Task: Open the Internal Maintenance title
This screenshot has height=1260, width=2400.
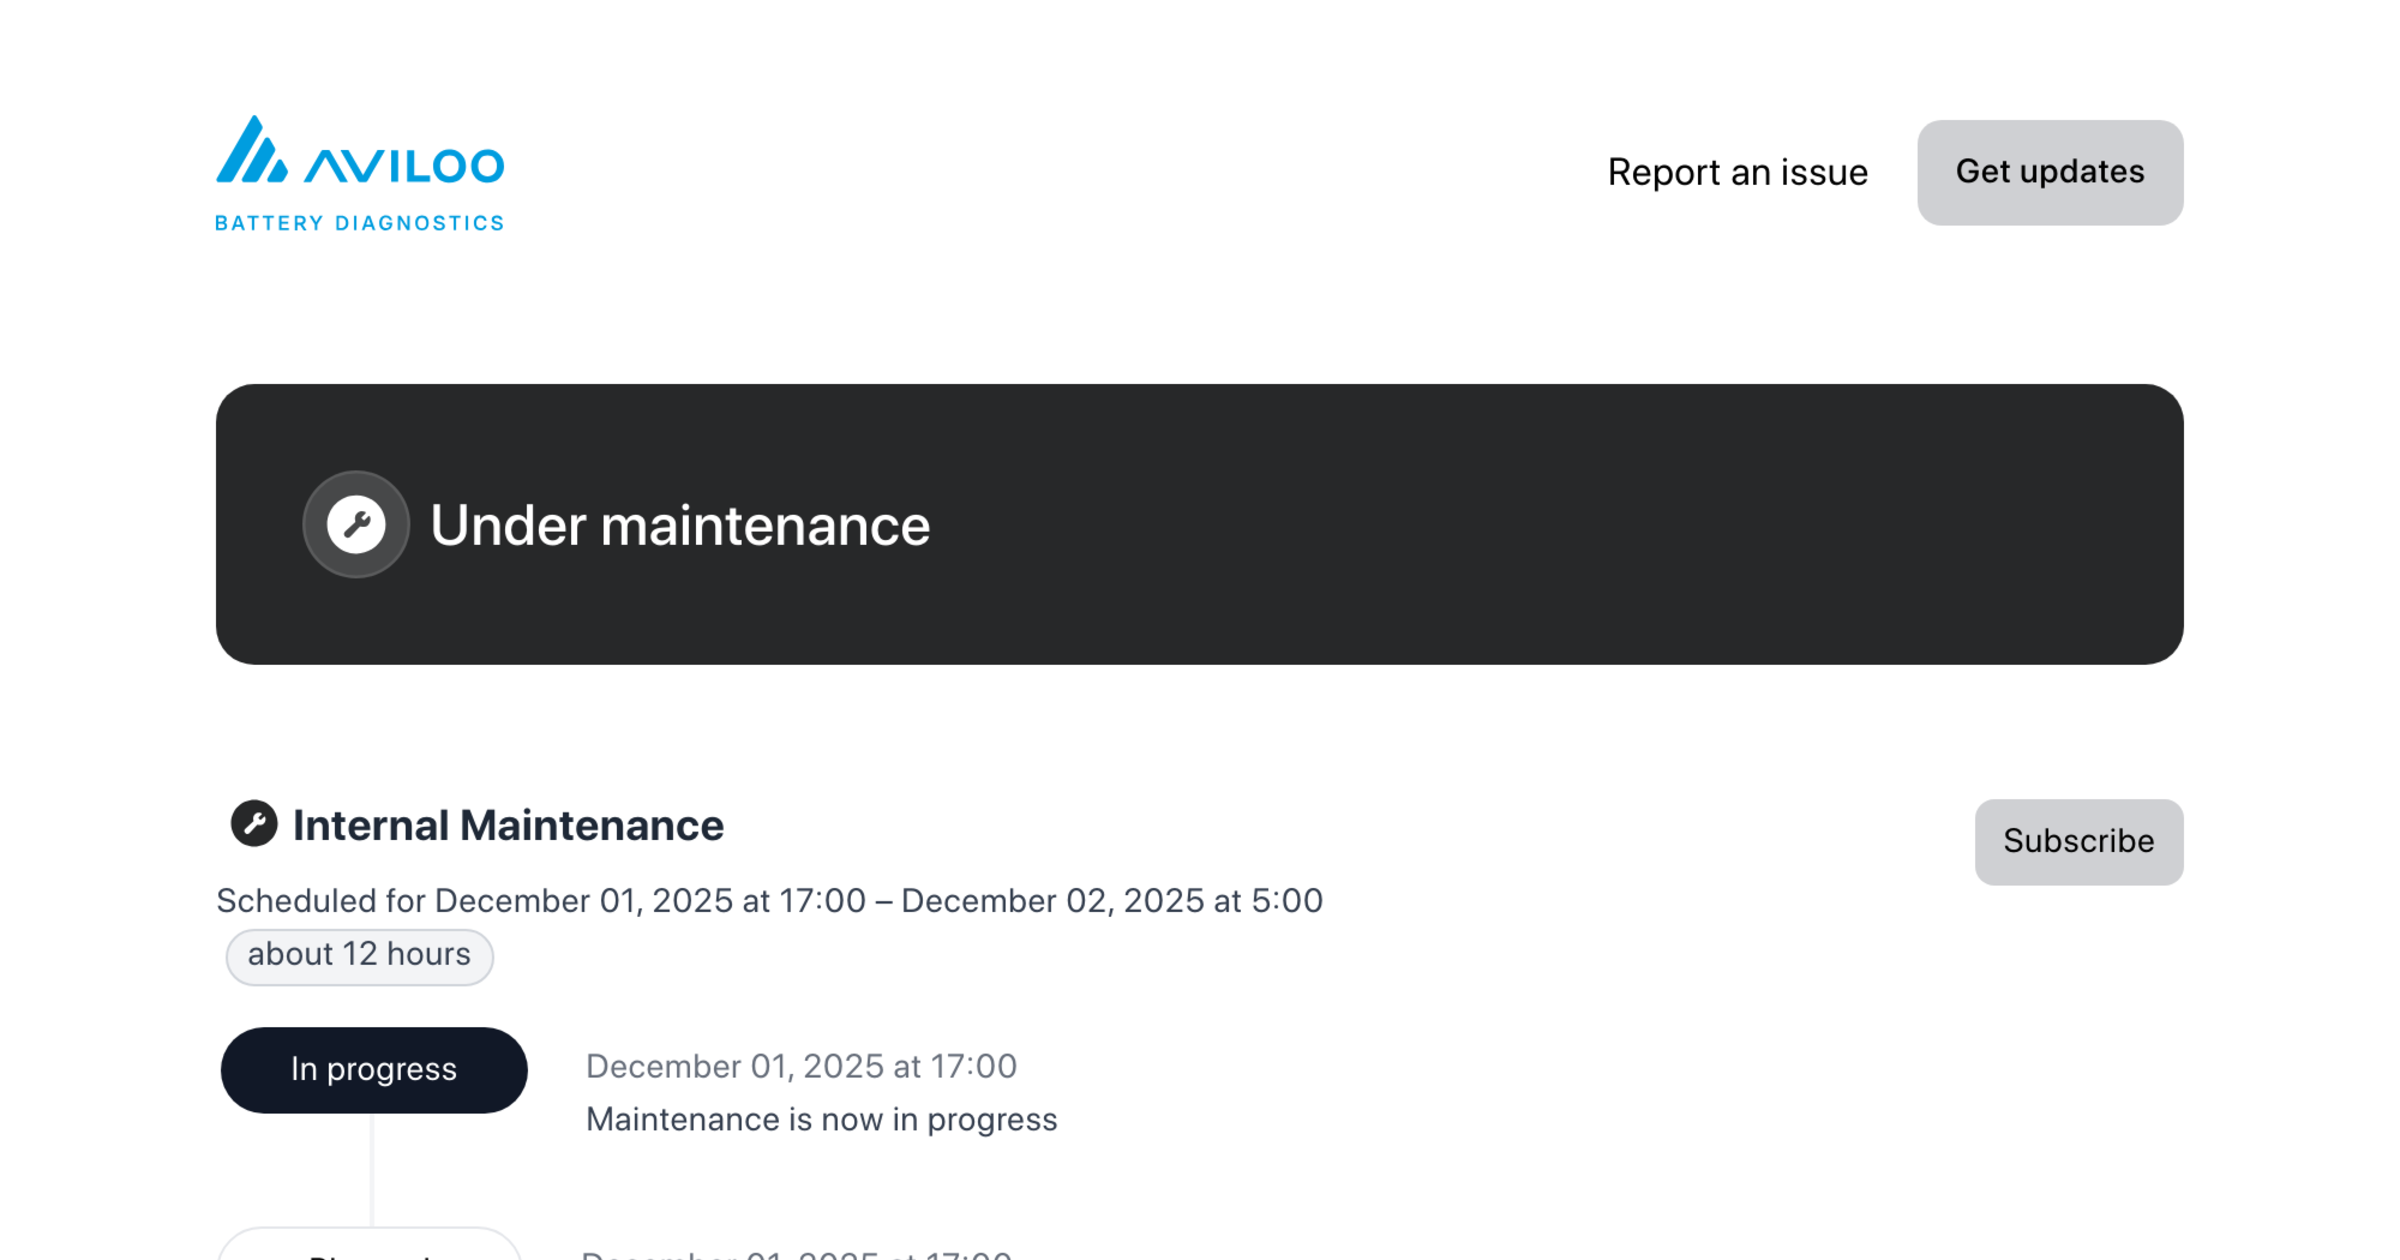Action: tap(507, 826)
